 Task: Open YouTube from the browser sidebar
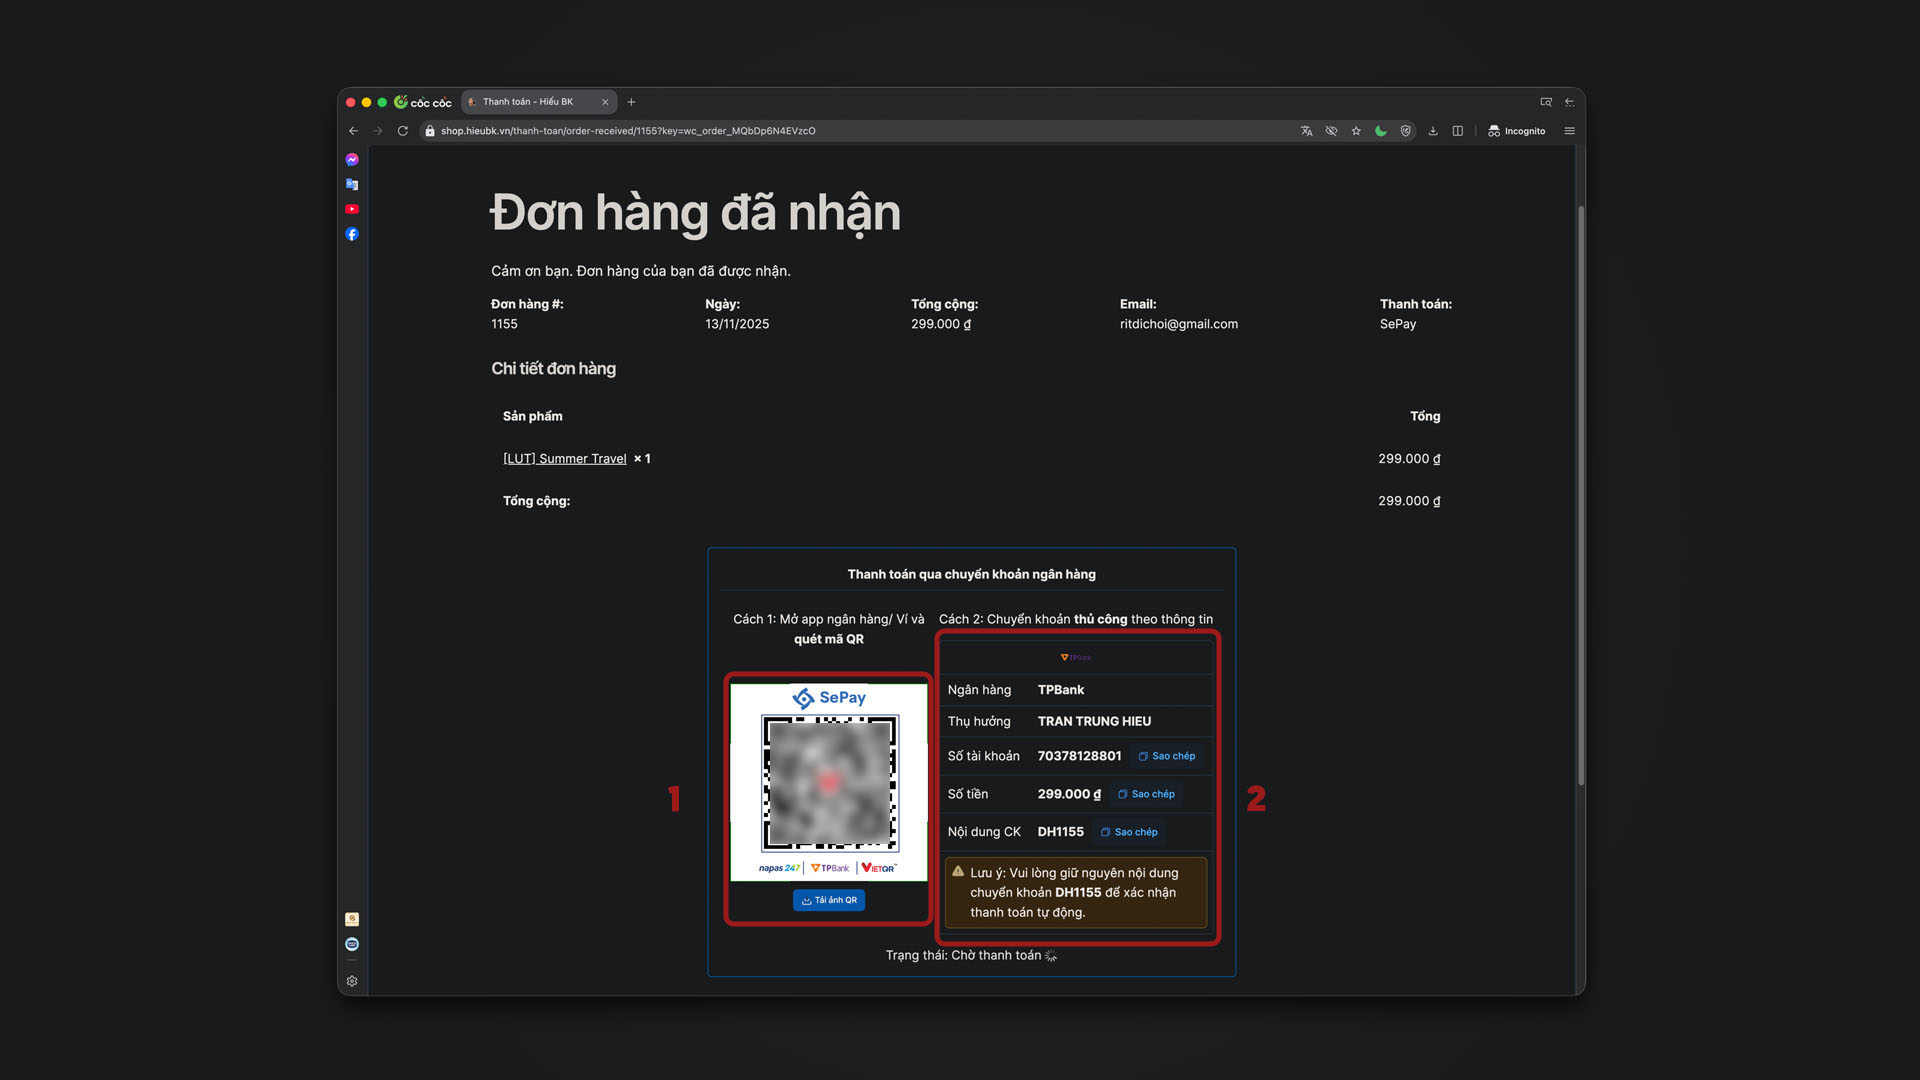point(352,209)
